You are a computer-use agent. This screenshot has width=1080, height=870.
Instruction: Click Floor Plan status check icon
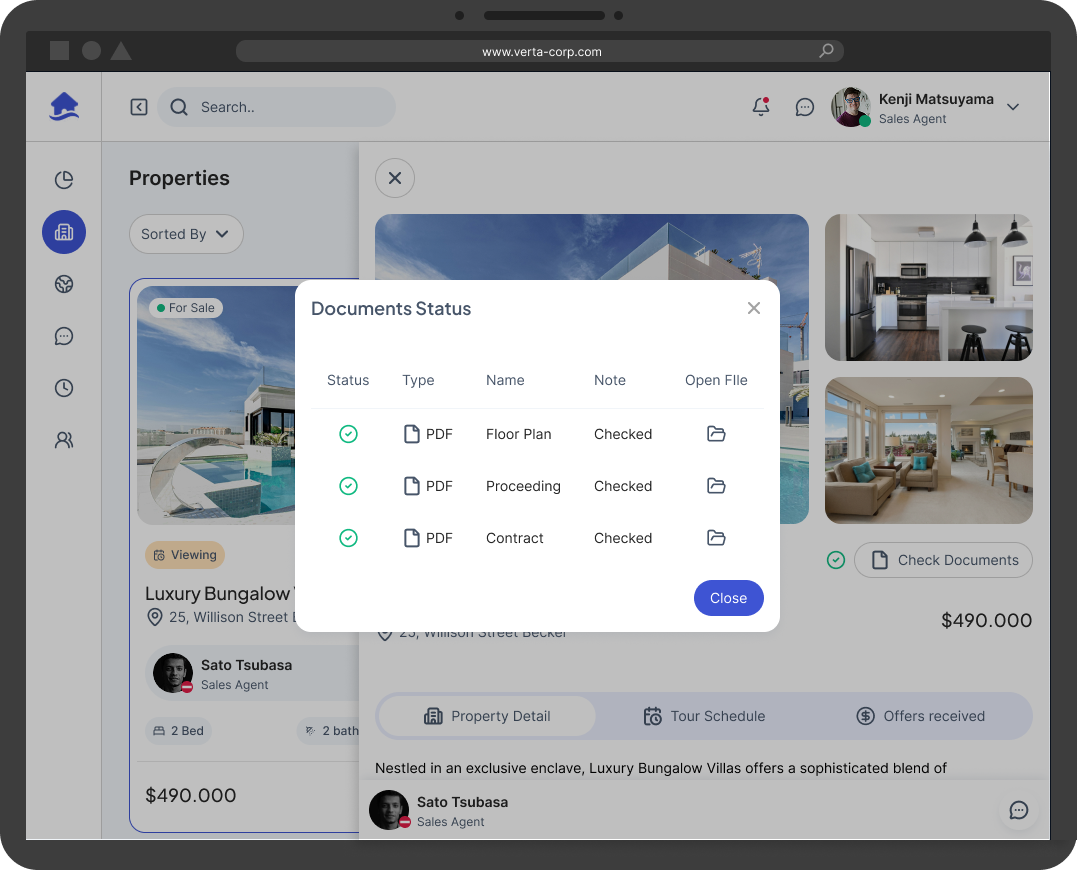[x=349, y=434]
